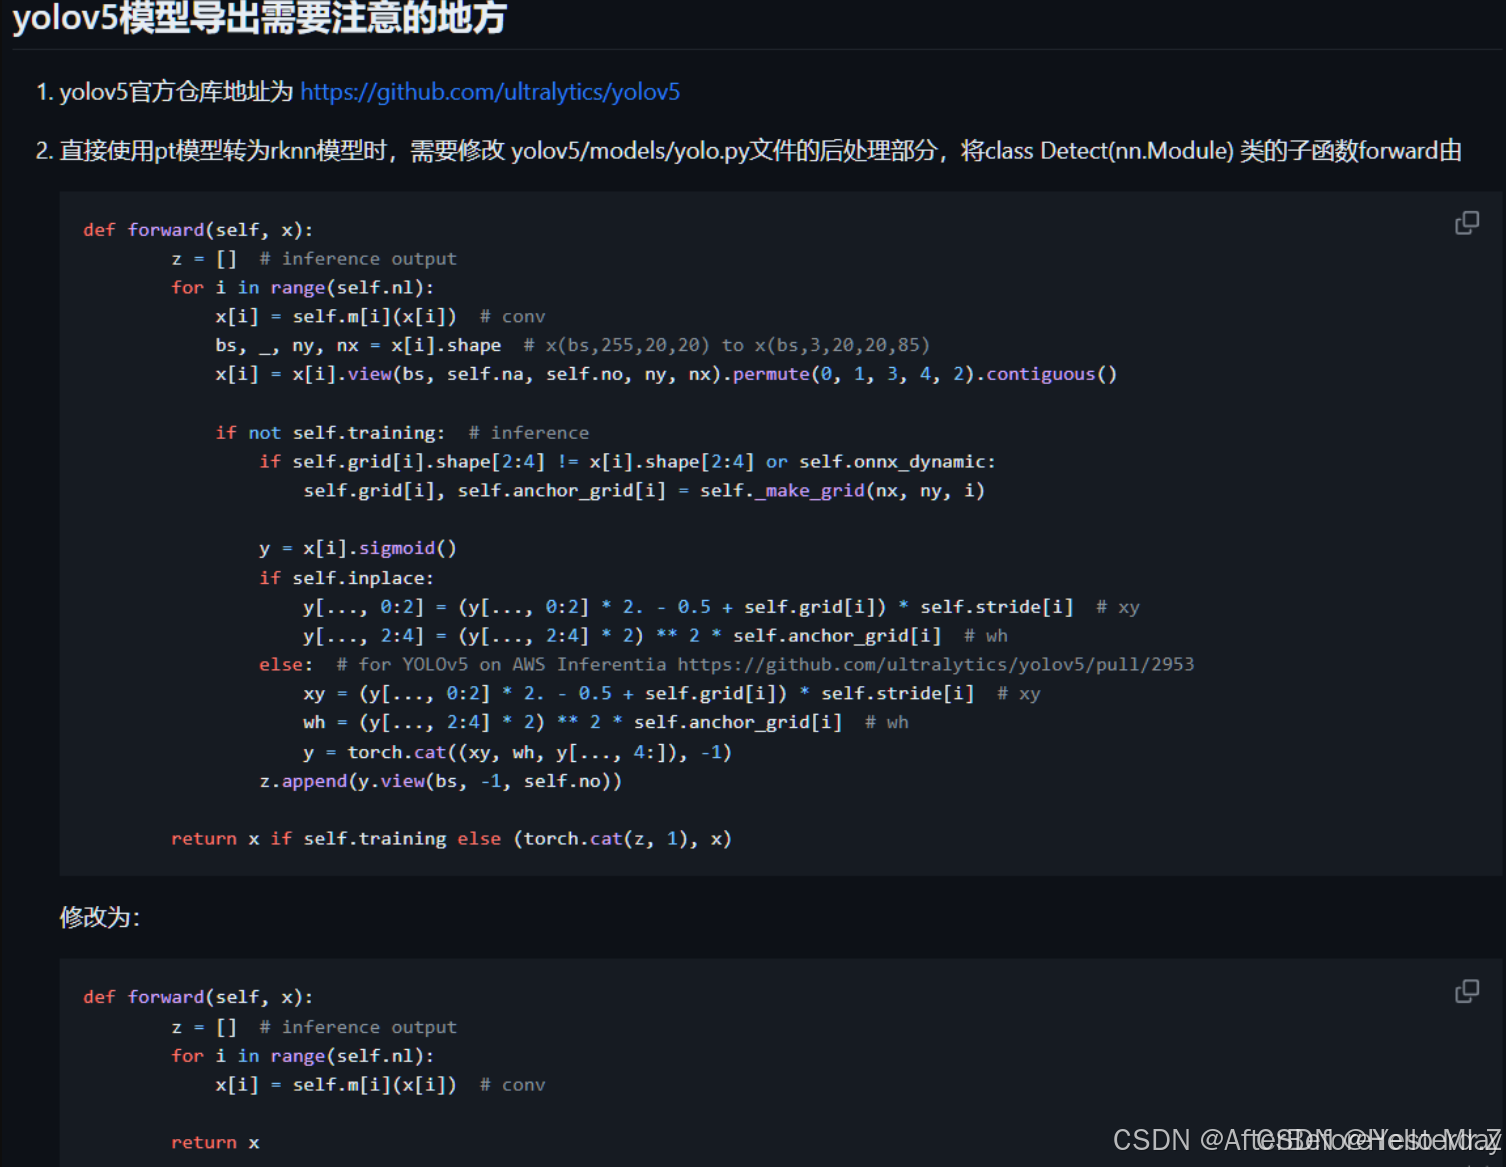This screenshot has height=1167, width=1506.
Task: Click the line starting 'wh = (y[..., 2:4]'
Action: point(606,722)
